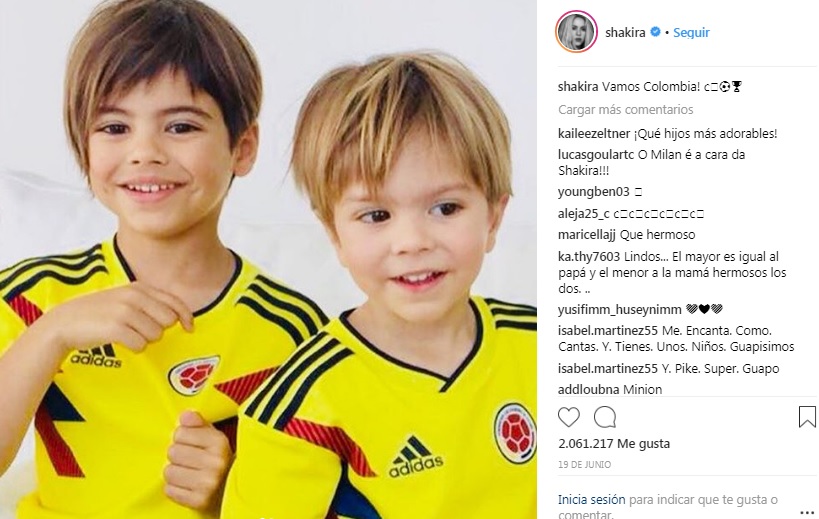View the 2.061.217 Me gusta likes list
This screenshot has width=819, height=519.
(614, 443)
